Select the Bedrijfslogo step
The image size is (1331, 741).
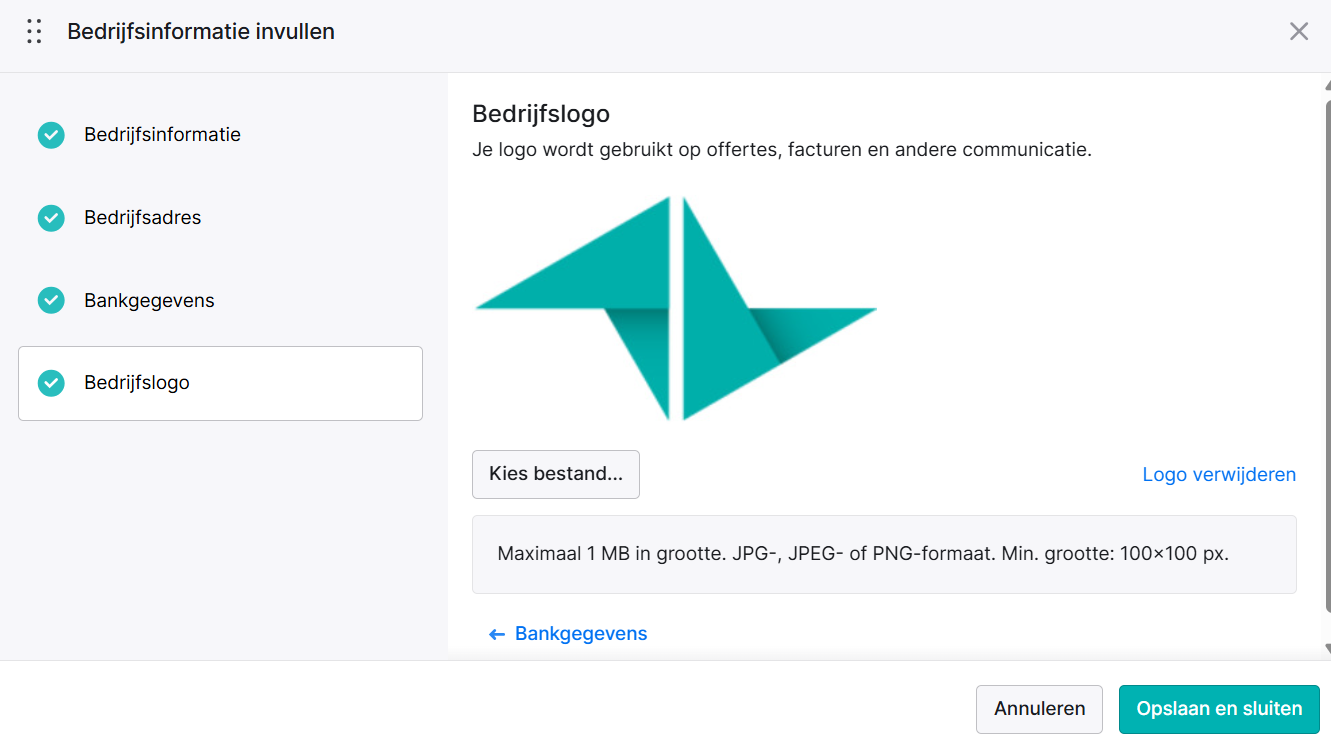coord(220,383)
